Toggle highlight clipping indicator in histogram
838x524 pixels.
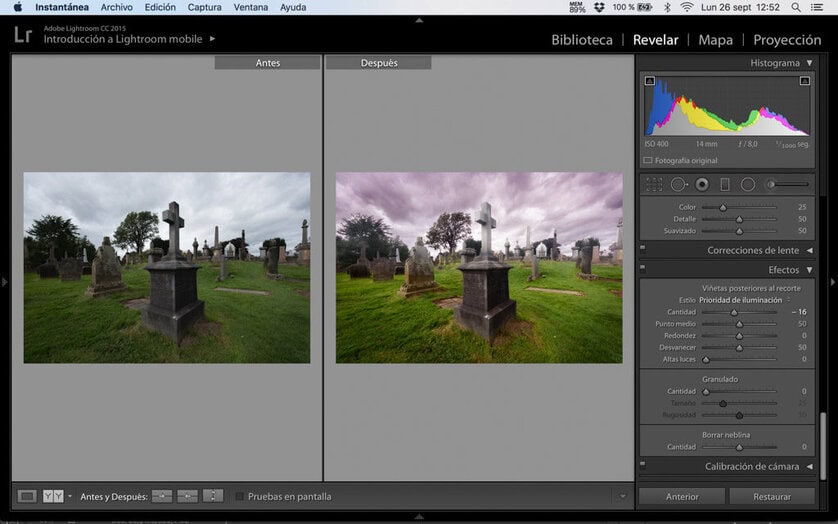(805, 81)
